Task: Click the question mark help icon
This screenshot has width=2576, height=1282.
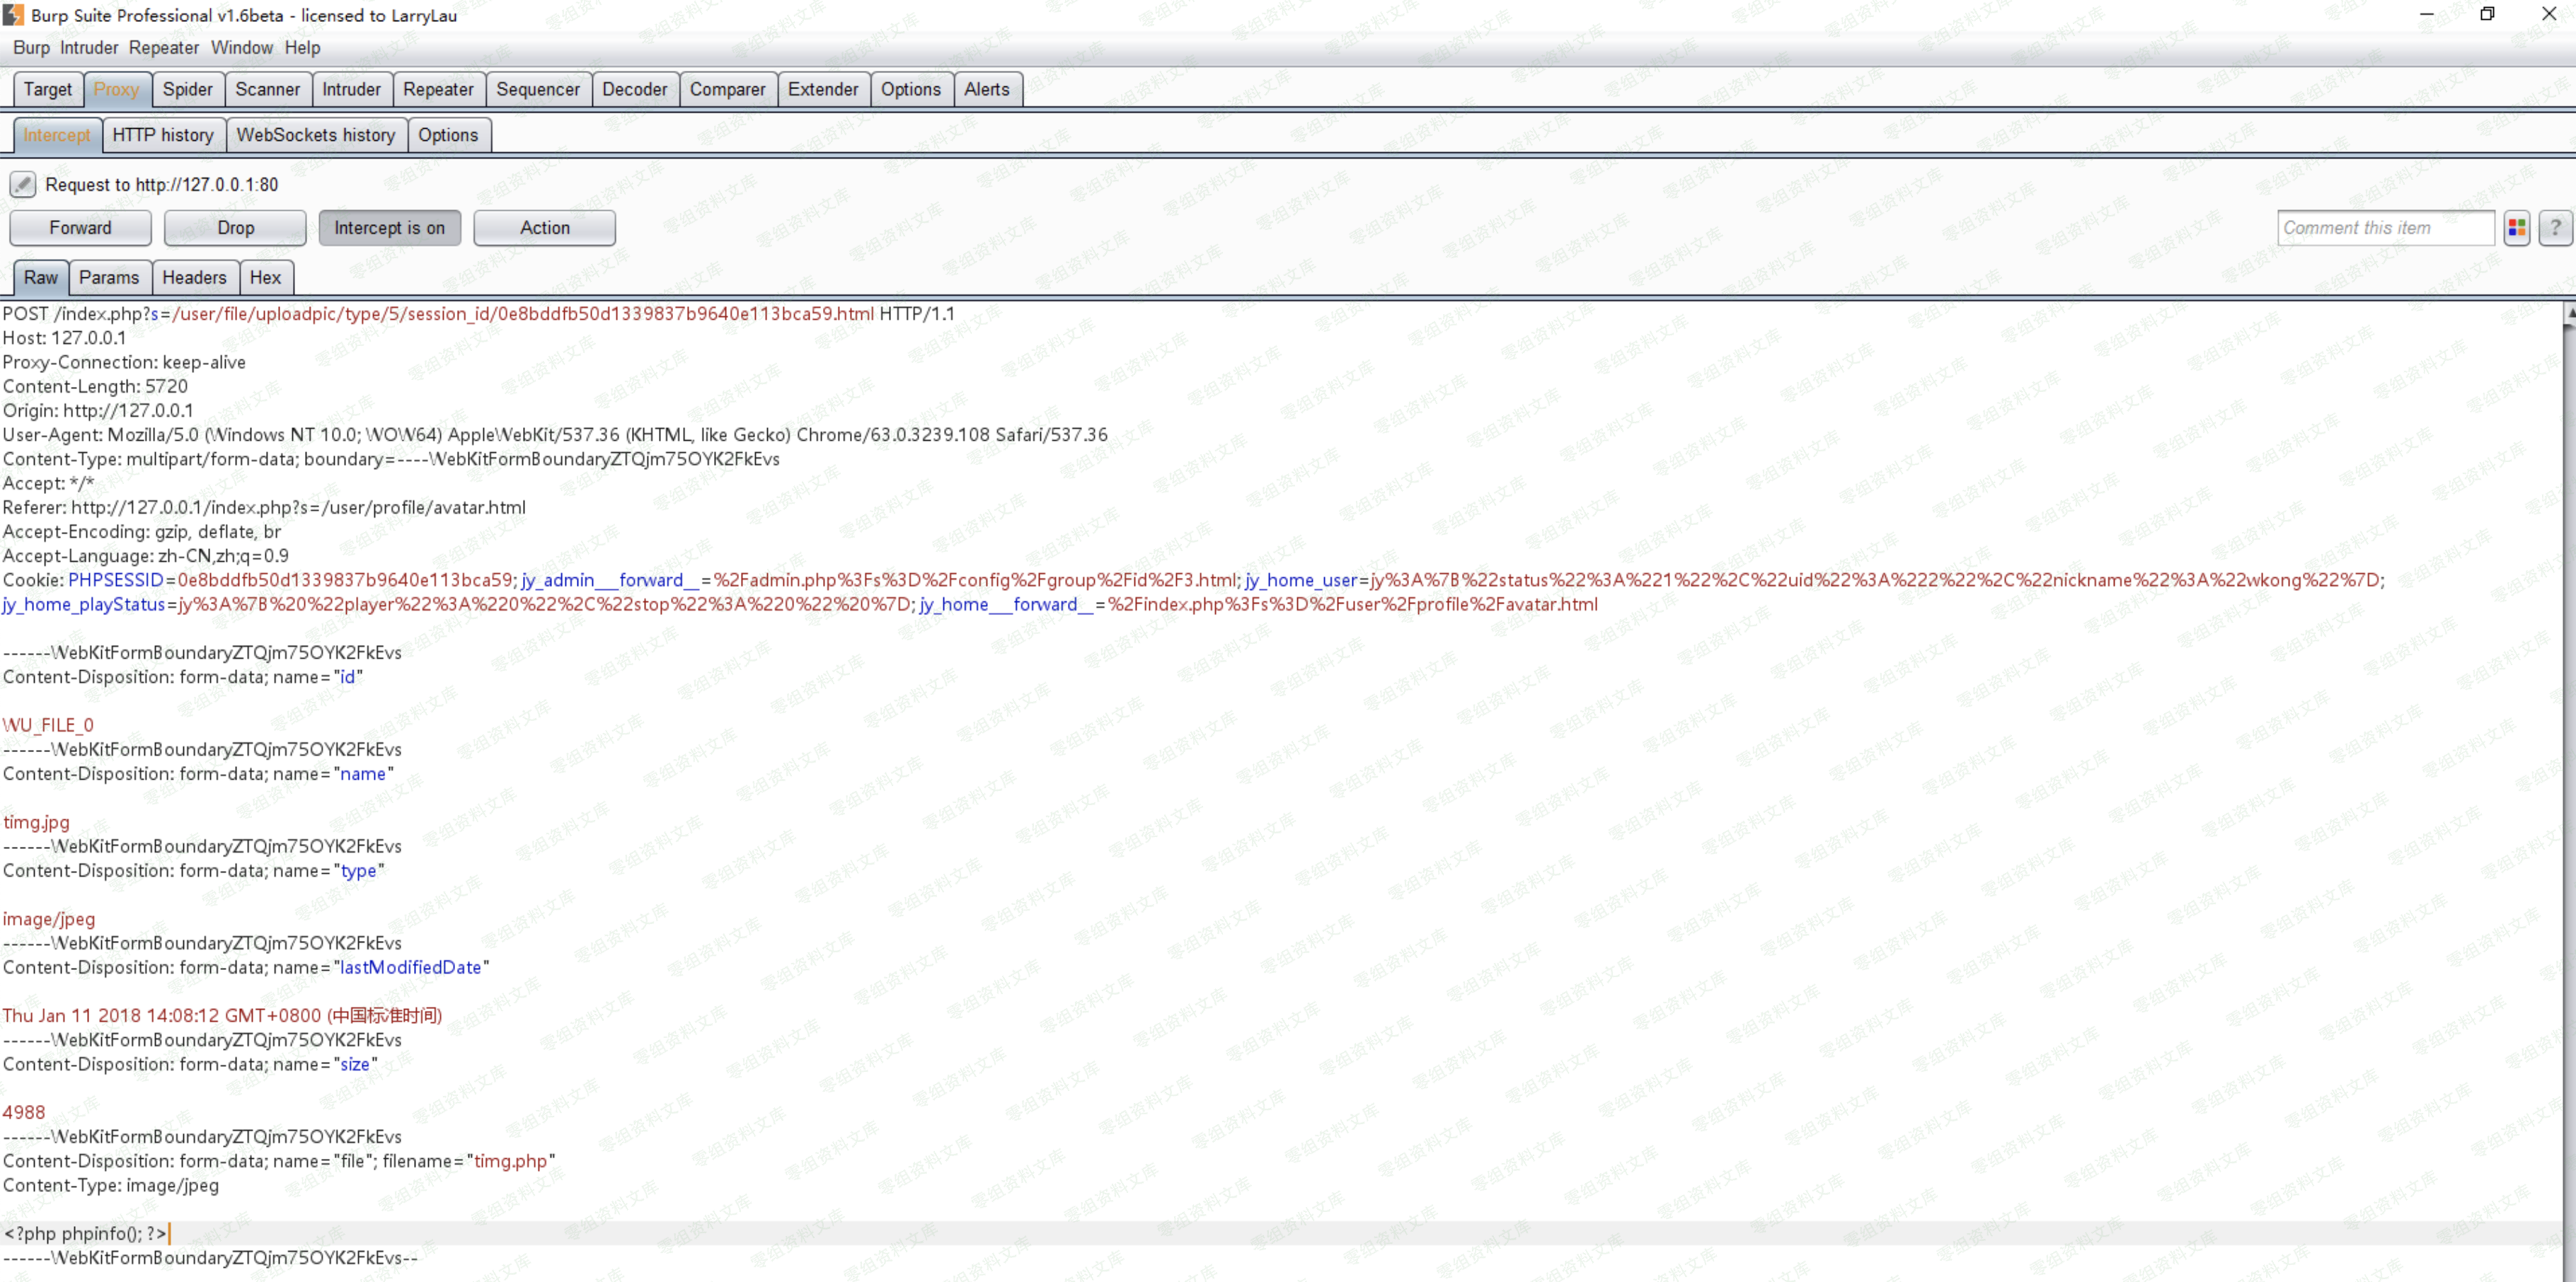Action: (2554, 228)
